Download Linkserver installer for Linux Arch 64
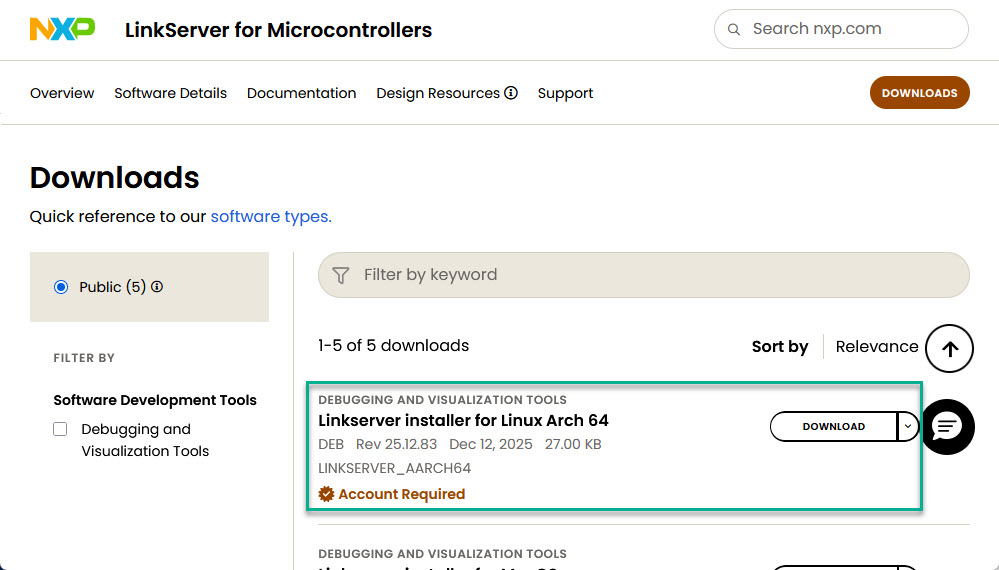The height and width of the screenshot is (570, 999). coord(833,426)
